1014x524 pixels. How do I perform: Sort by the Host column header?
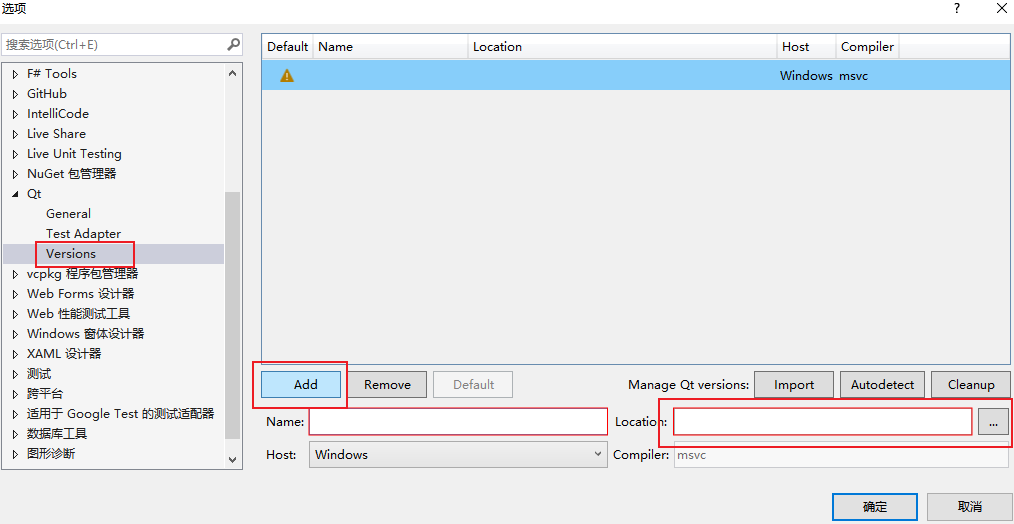pos(806,47)
